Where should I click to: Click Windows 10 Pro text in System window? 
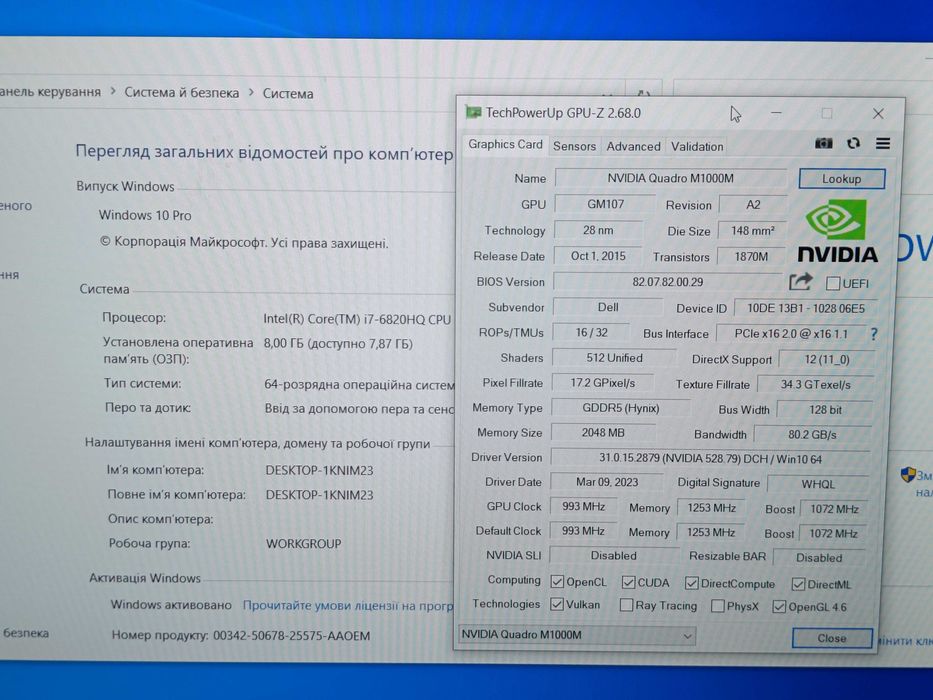145,215
